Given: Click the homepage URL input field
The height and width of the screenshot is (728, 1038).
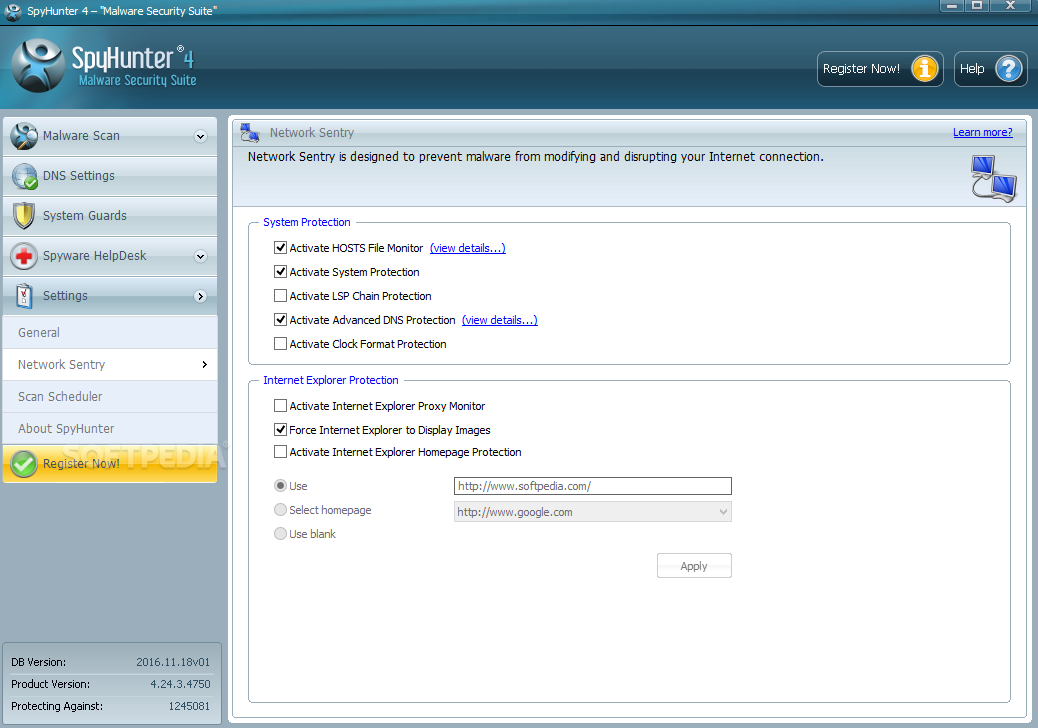Looking at the screenshot, I should tap(592, 486).
